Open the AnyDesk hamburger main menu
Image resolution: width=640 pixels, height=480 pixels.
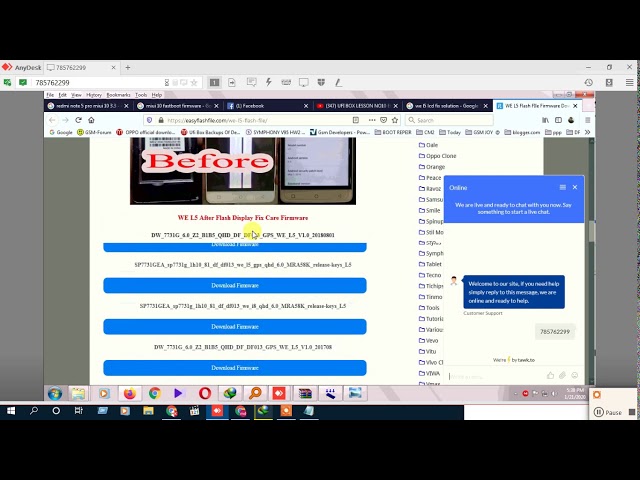[629, 82]
